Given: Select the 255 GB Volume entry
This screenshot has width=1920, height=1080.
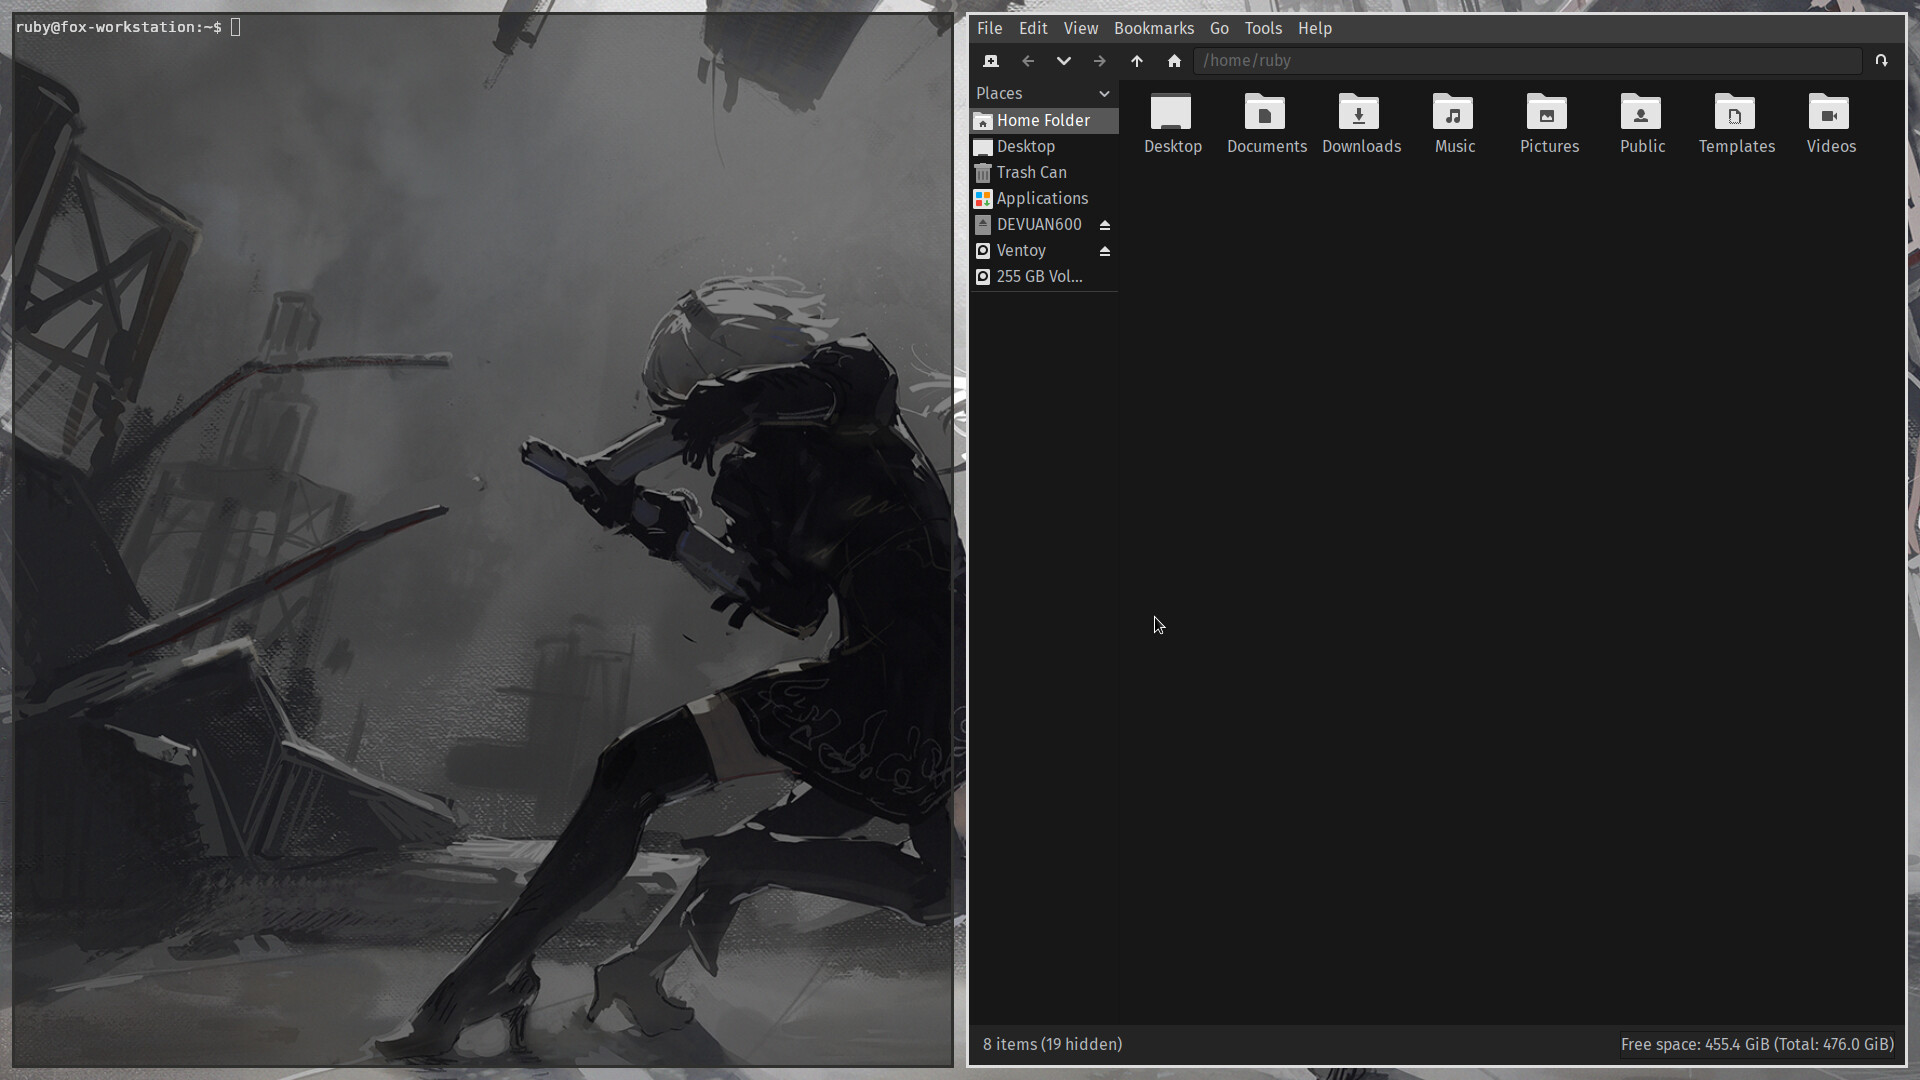Looking at the screenshot, I should click(1038, 276).
